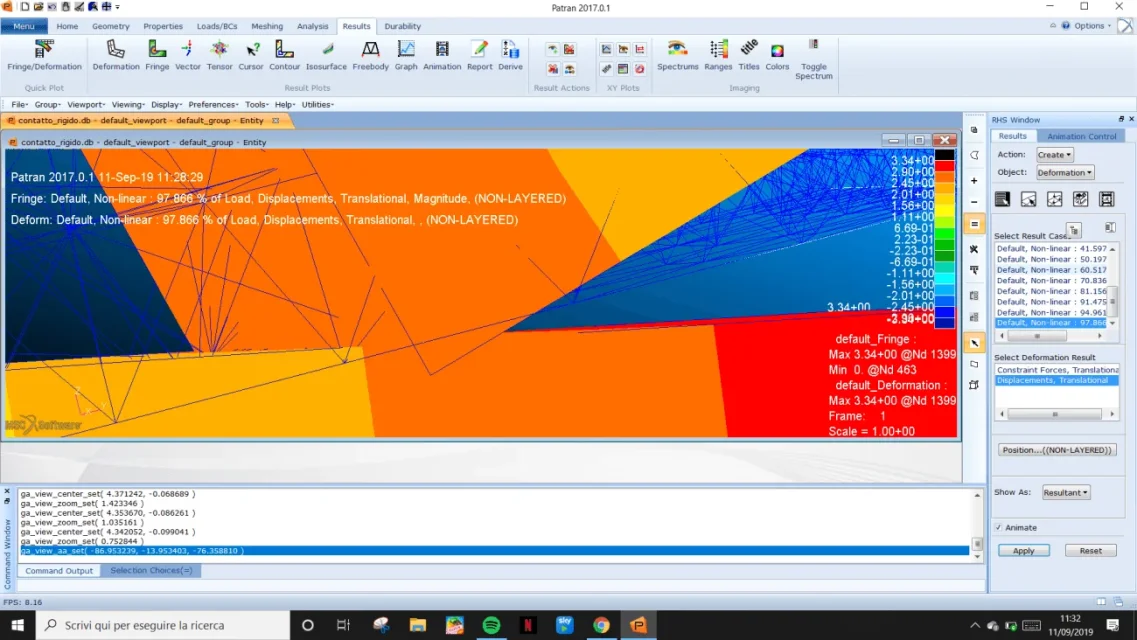1137x640 pixels.
Task: Switch to the Selection Choices(=) tab
Action: click(151, 570)
